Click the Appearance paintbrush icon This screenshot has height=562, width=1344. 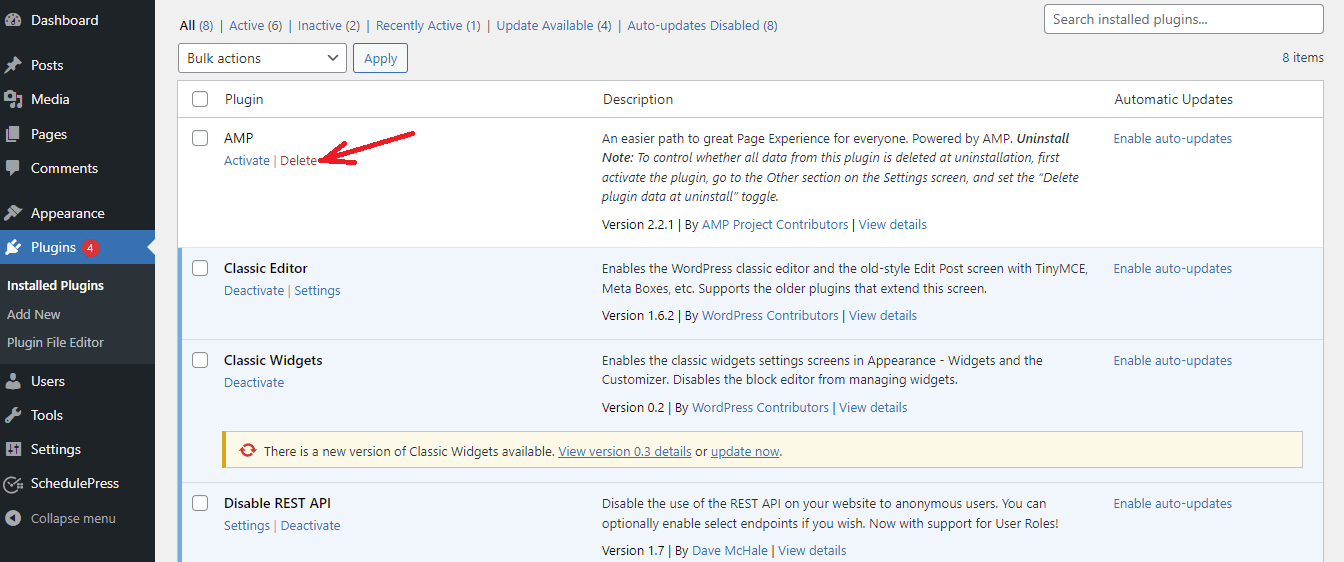tap(13, 213)
